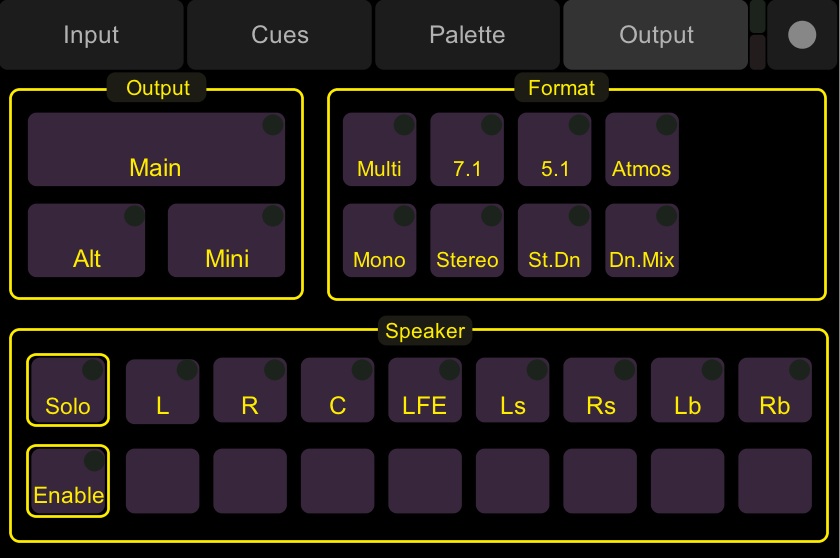Switch to the Alt output
This screenshot has width=840, height=558.
click(86, 240)
